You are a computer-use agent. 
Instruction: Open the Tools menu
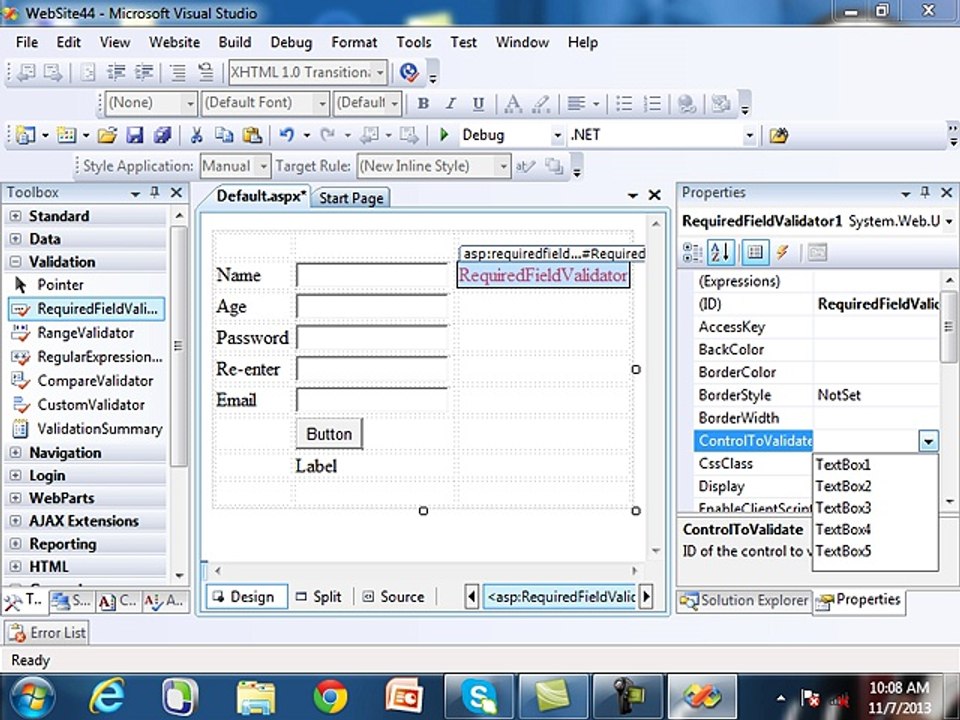point(413,42)
